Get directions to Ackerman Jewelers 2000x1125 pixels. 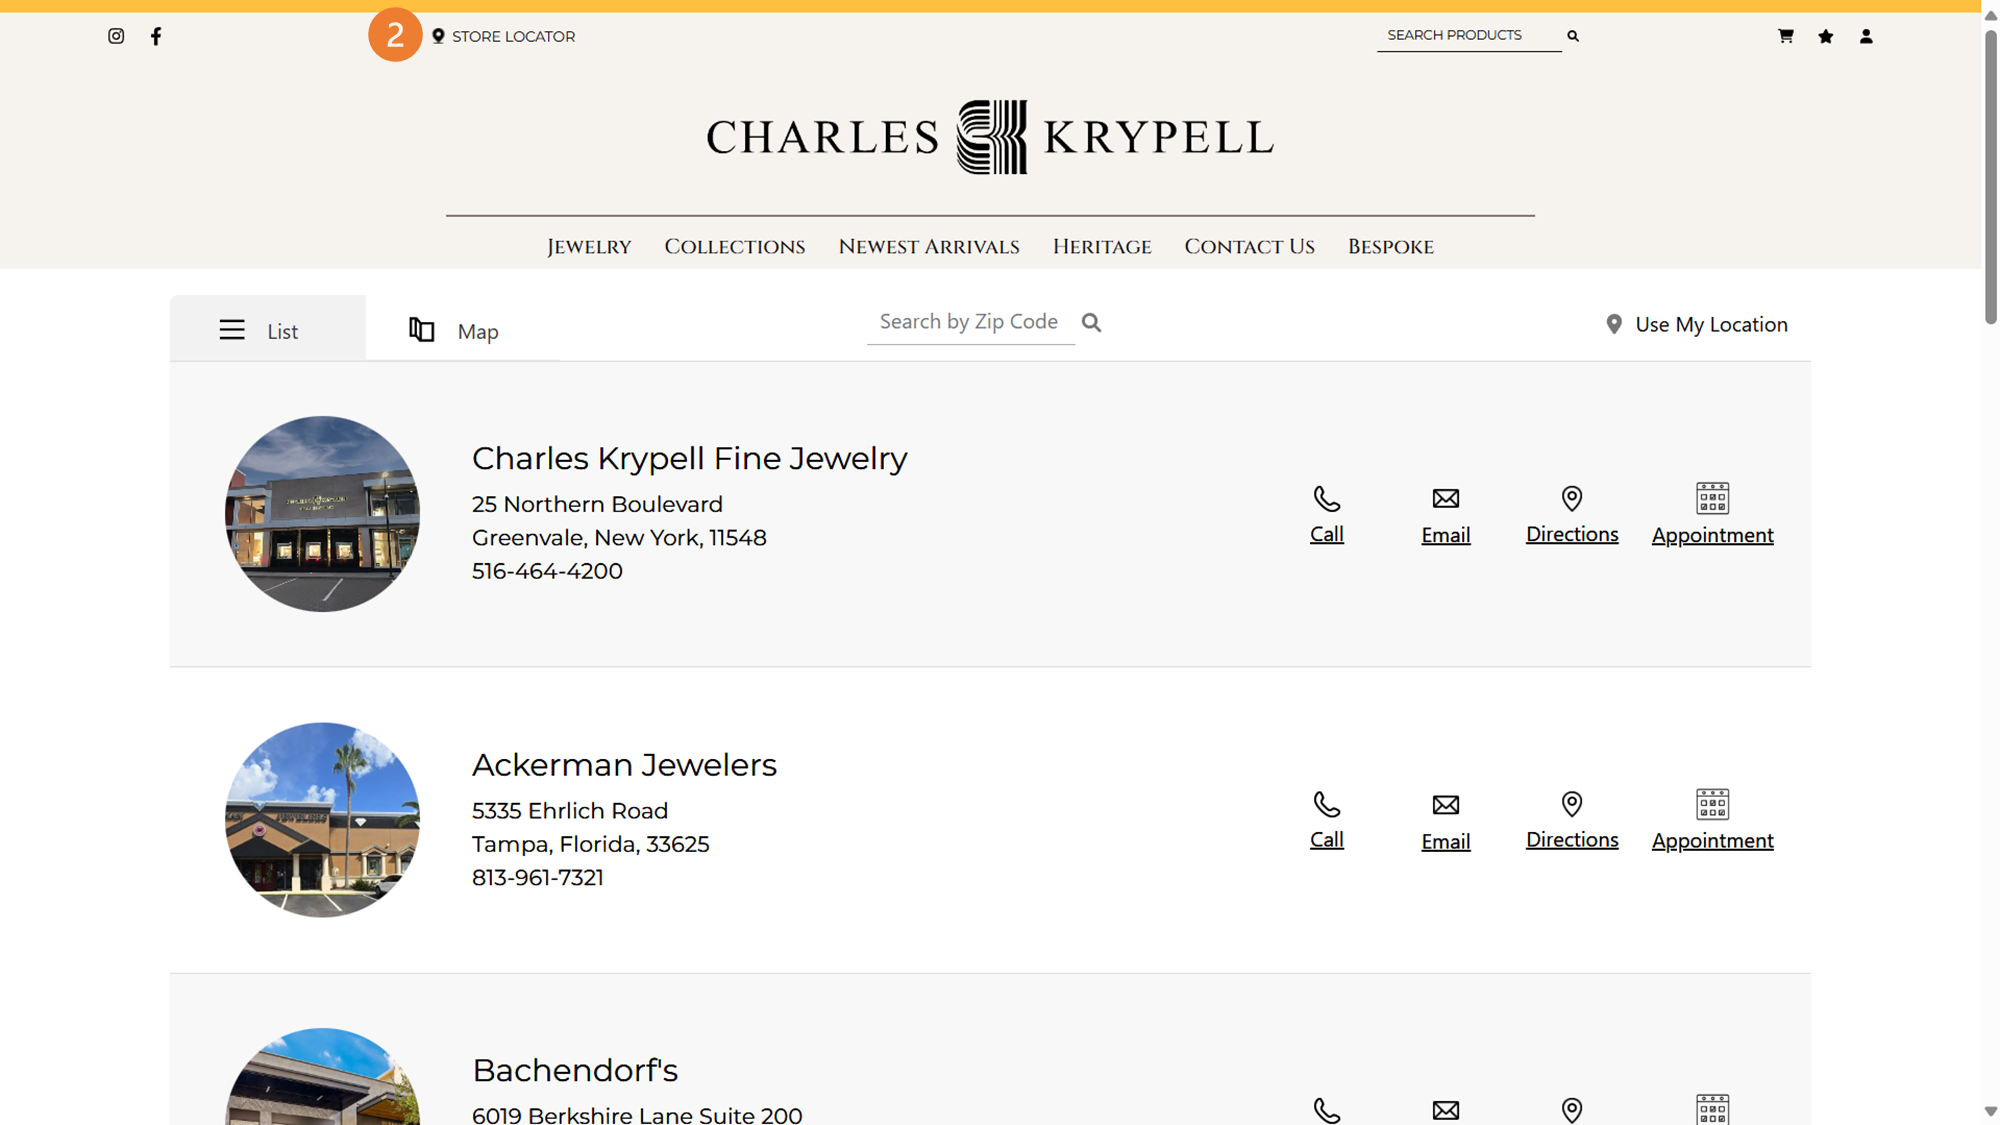pyautogui.click(x=1572, y=820)
